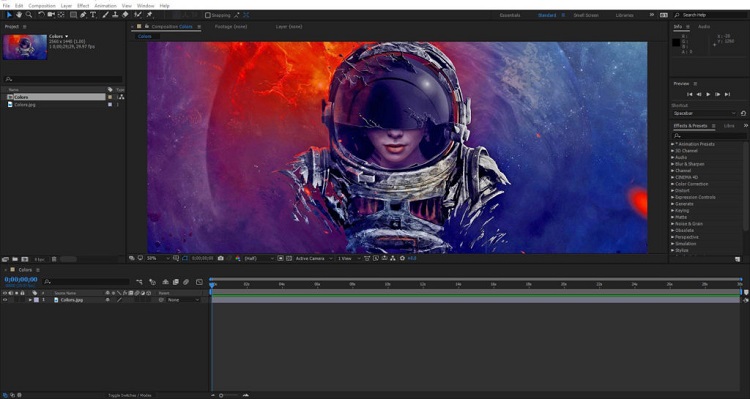Toggle Hide Shy Layers switch in timeline
750x399 pixels.
tap(165, 282)
